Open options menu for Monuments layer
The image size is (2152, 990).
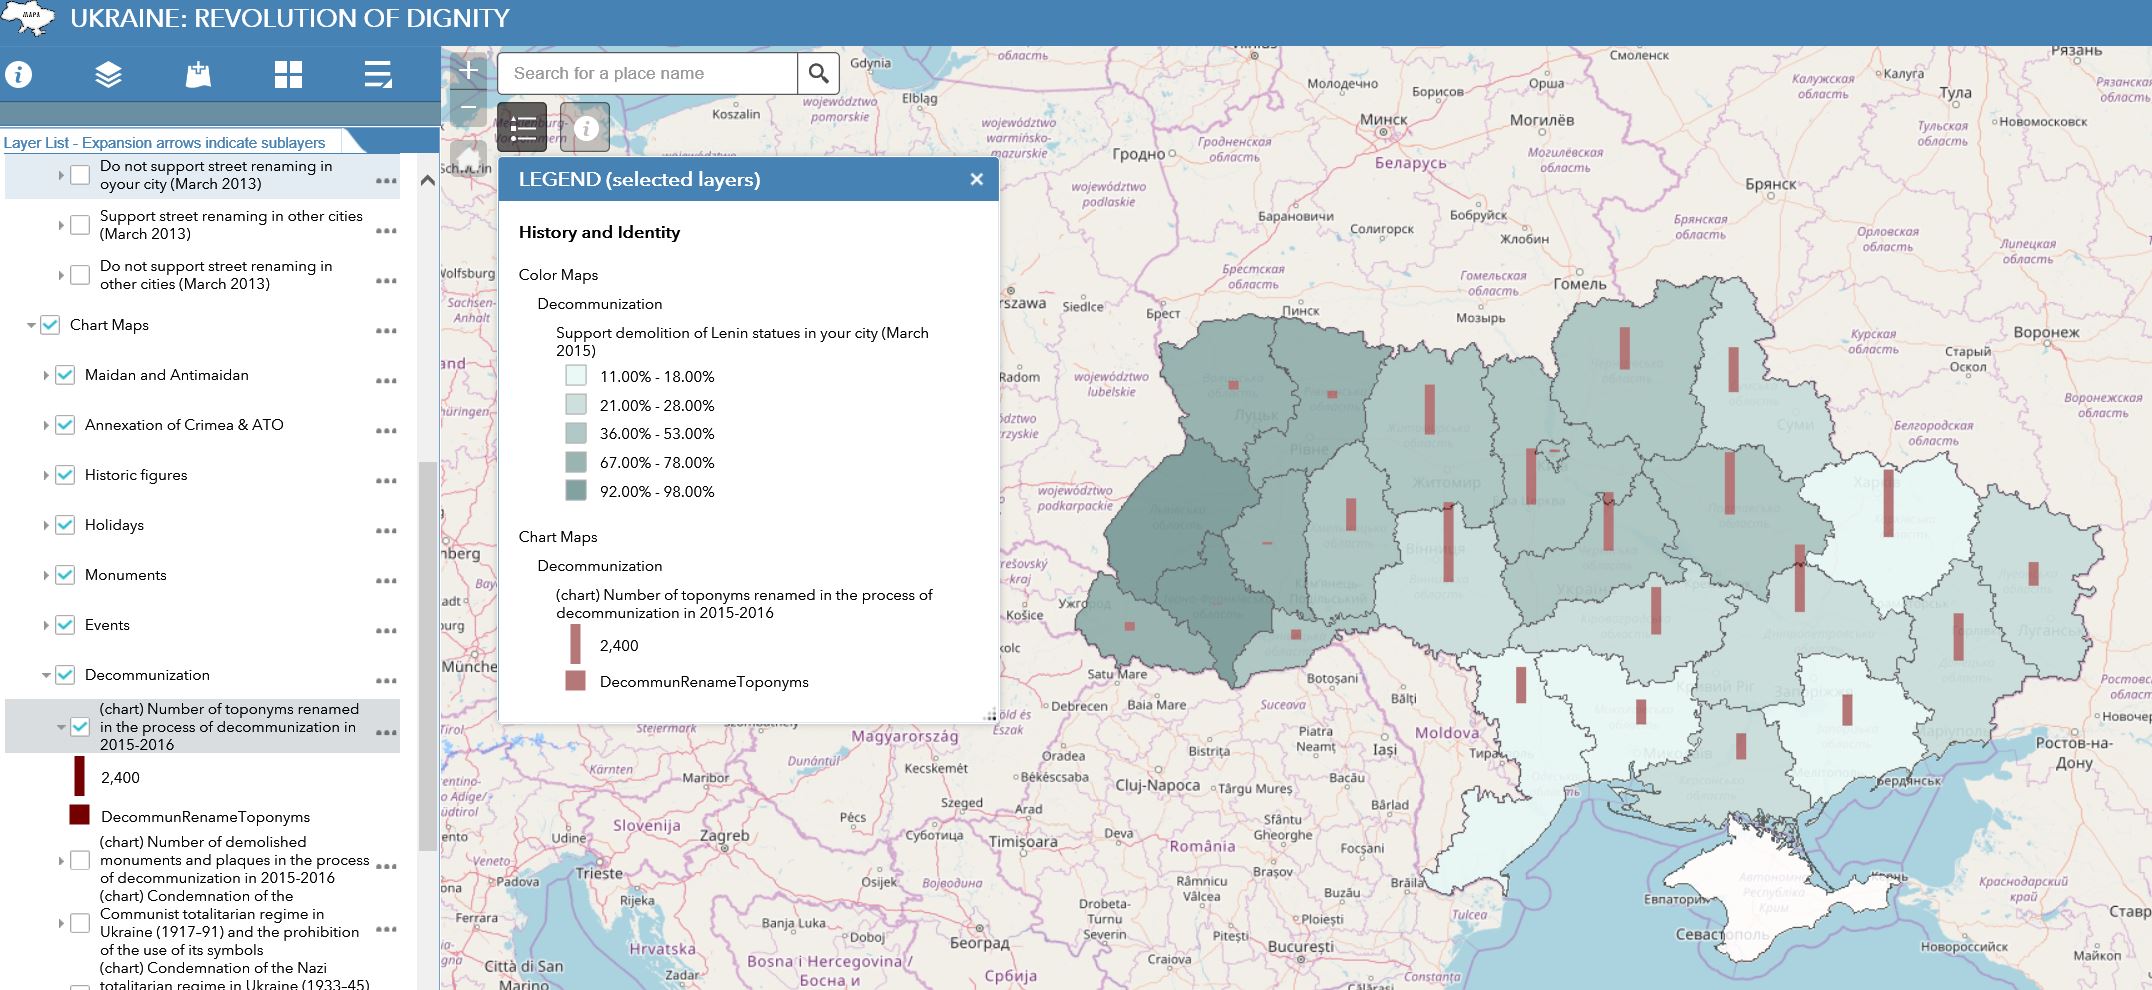point(386,581)
